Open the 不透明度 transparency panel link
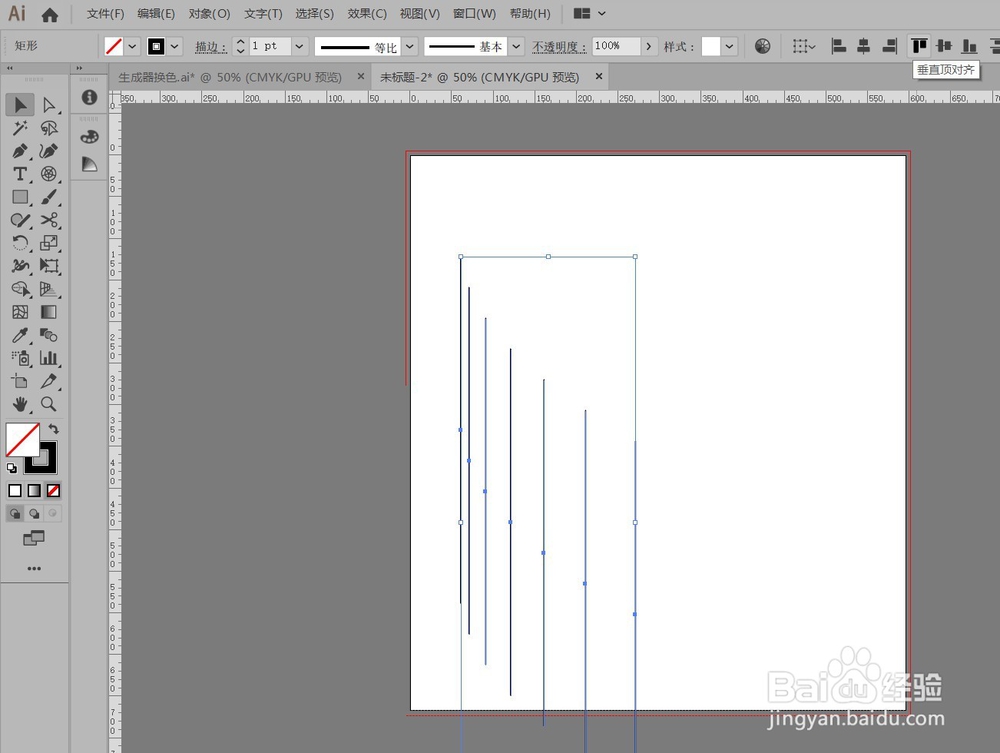 pos(559,47)
